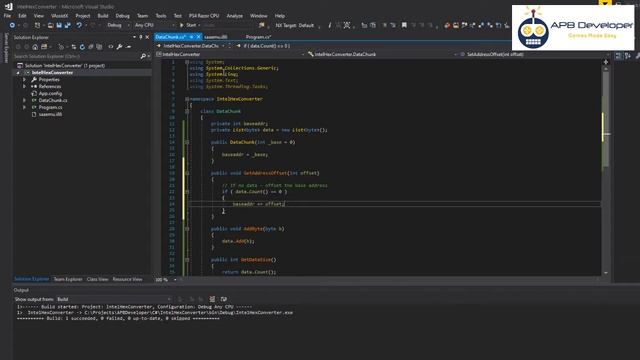Expand the References node in tree

(24, 87)
